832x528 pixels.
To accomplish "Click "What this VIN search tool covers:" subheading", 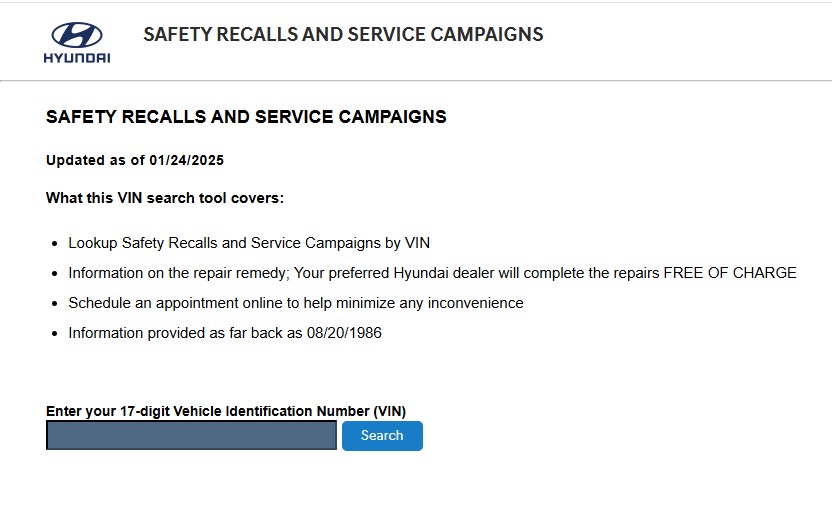I will [x=165, y=198].
